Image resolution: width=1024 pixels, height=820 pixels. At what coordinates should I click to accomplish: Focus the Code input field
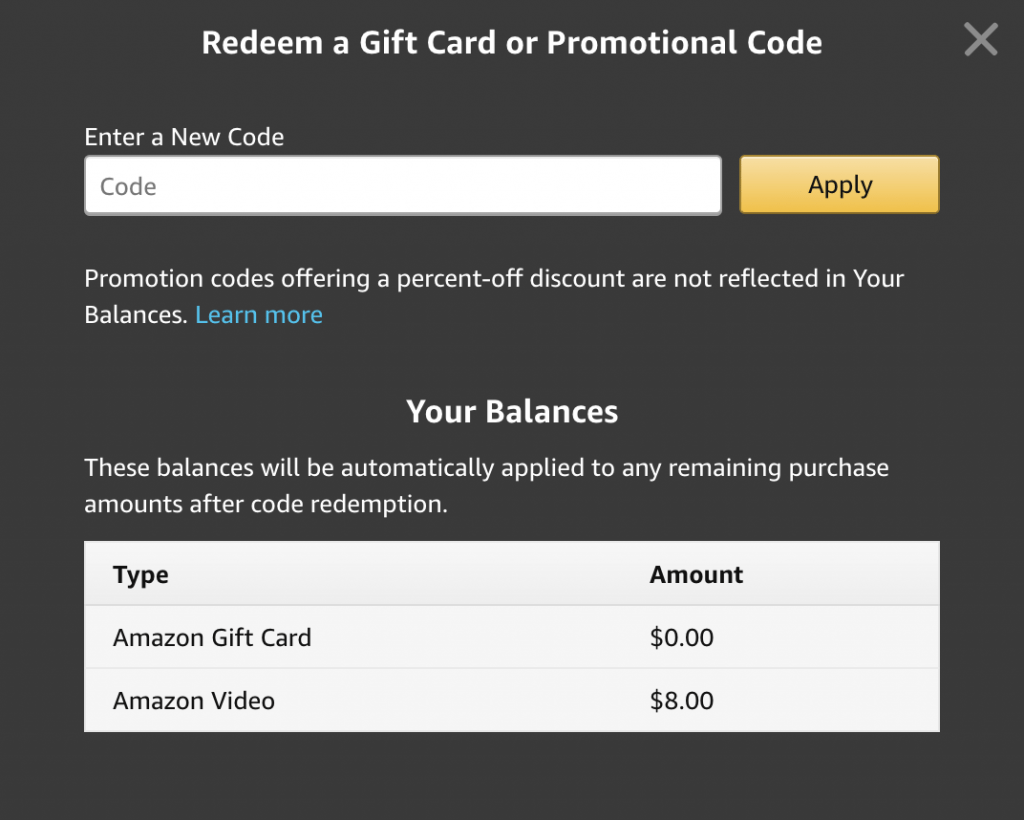tap(403, 185)
